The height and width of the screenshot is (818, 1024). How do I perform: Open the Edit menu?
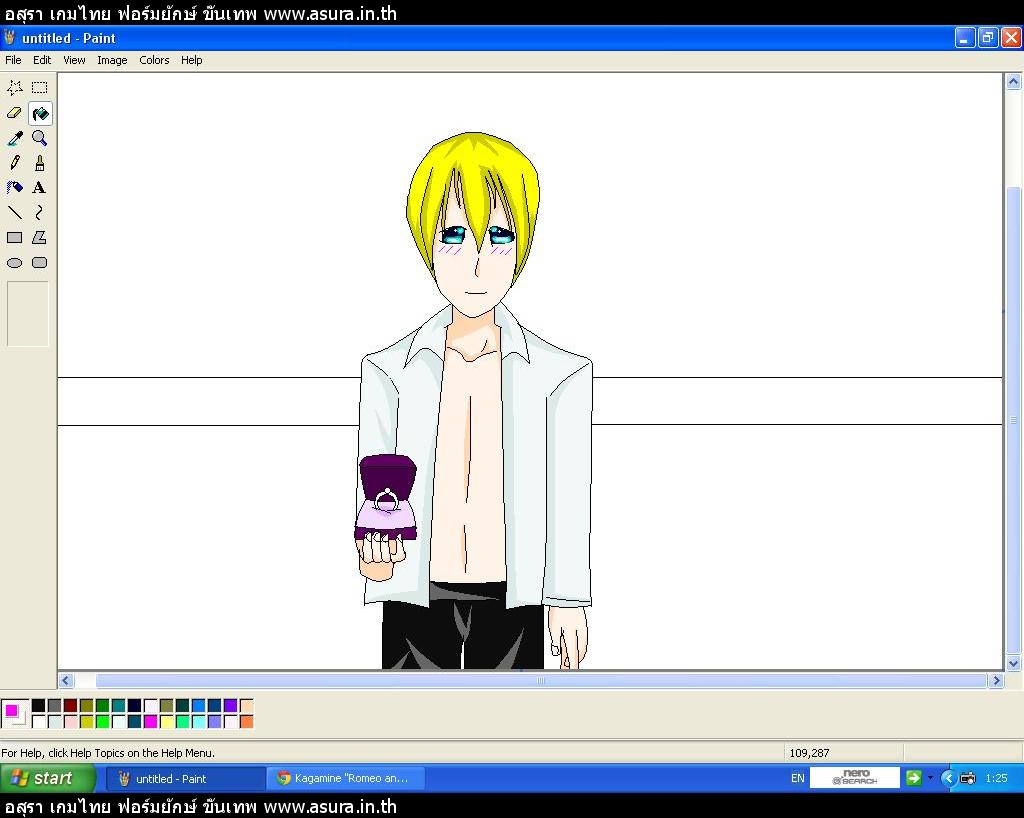pyautogui.click(x=42, y=60)
